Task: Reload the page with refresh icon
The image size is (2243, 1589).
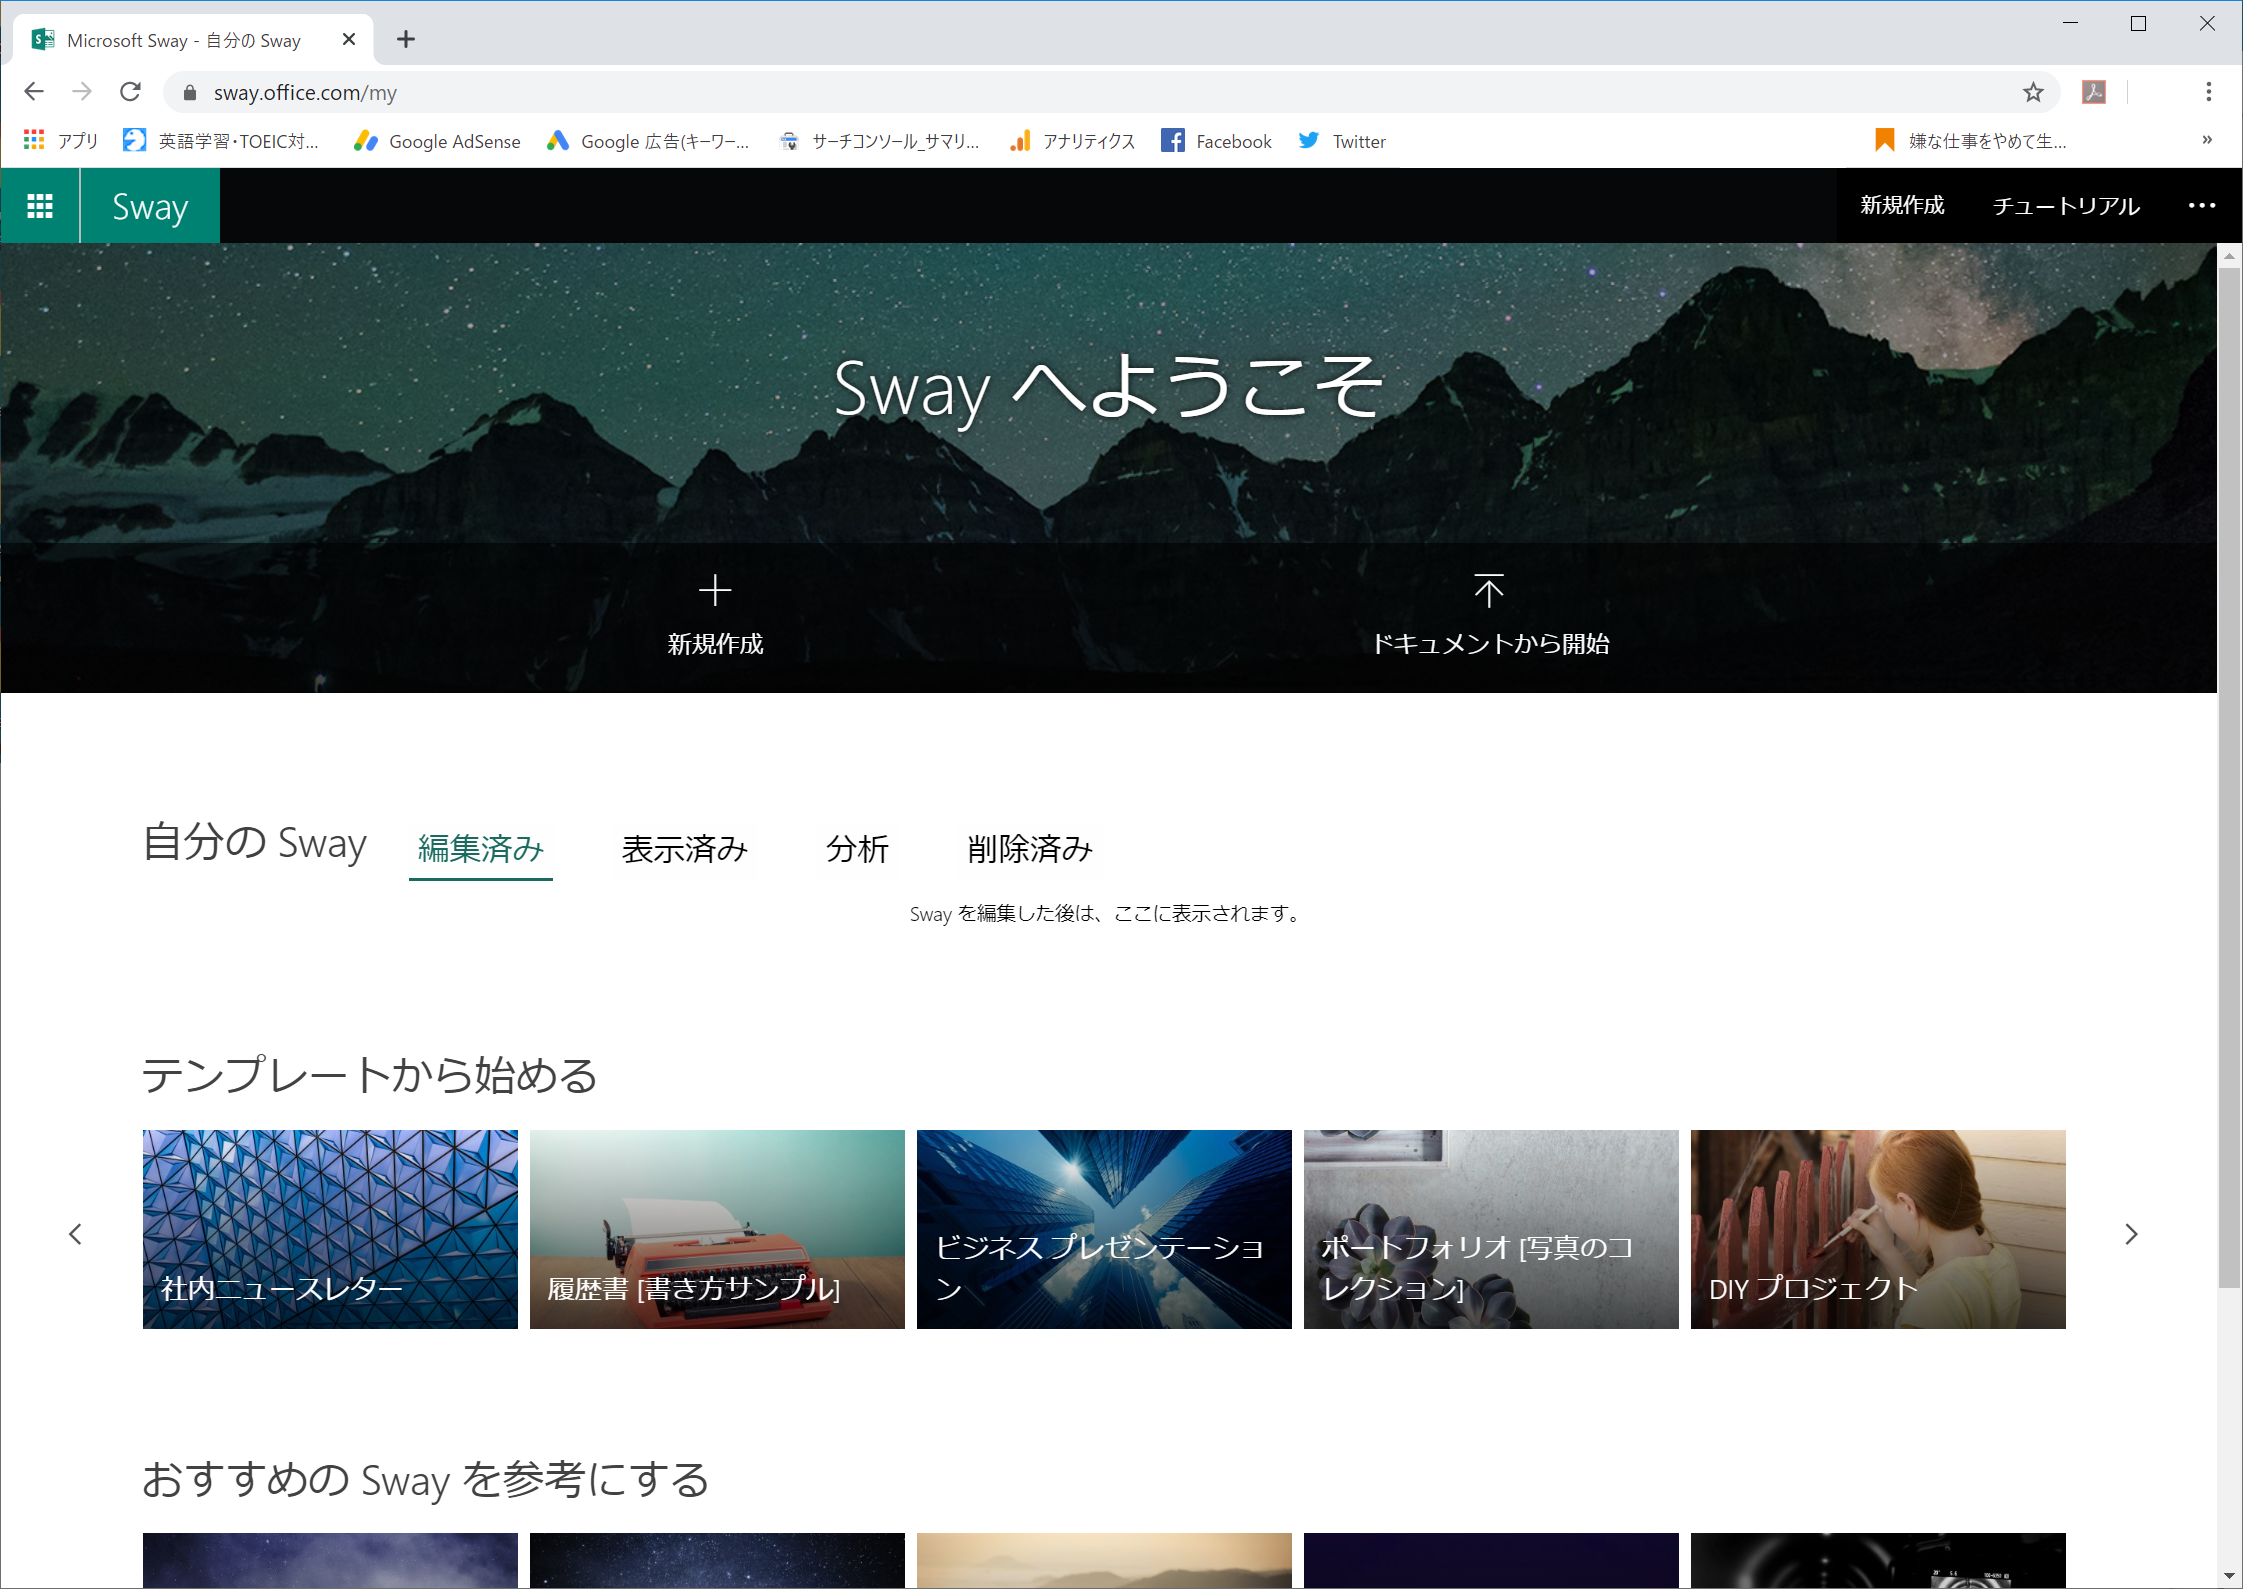Action: point(130,92)
